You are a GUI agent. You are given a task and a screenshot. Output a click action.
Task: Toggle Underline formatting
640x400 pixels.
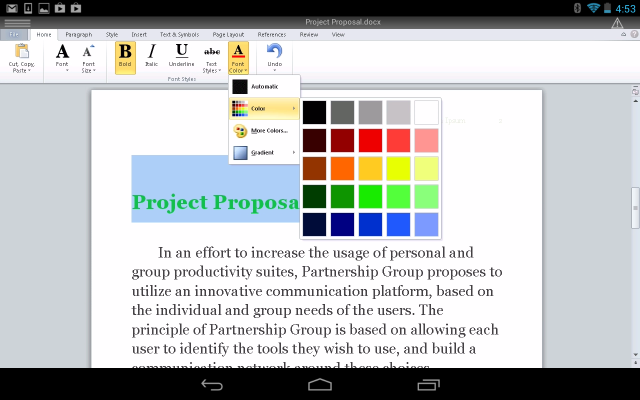coord(181,58)
